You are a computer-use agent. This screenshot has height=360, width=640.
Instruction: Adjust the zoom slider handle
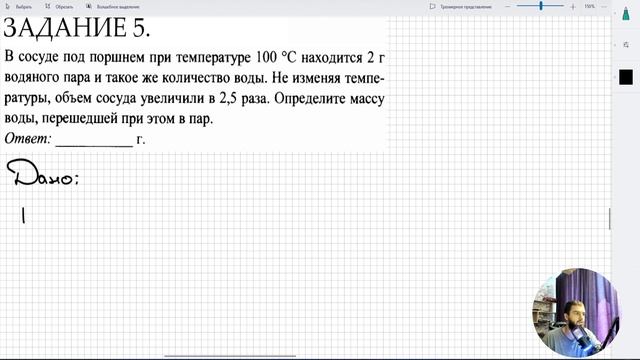[541, 6]
